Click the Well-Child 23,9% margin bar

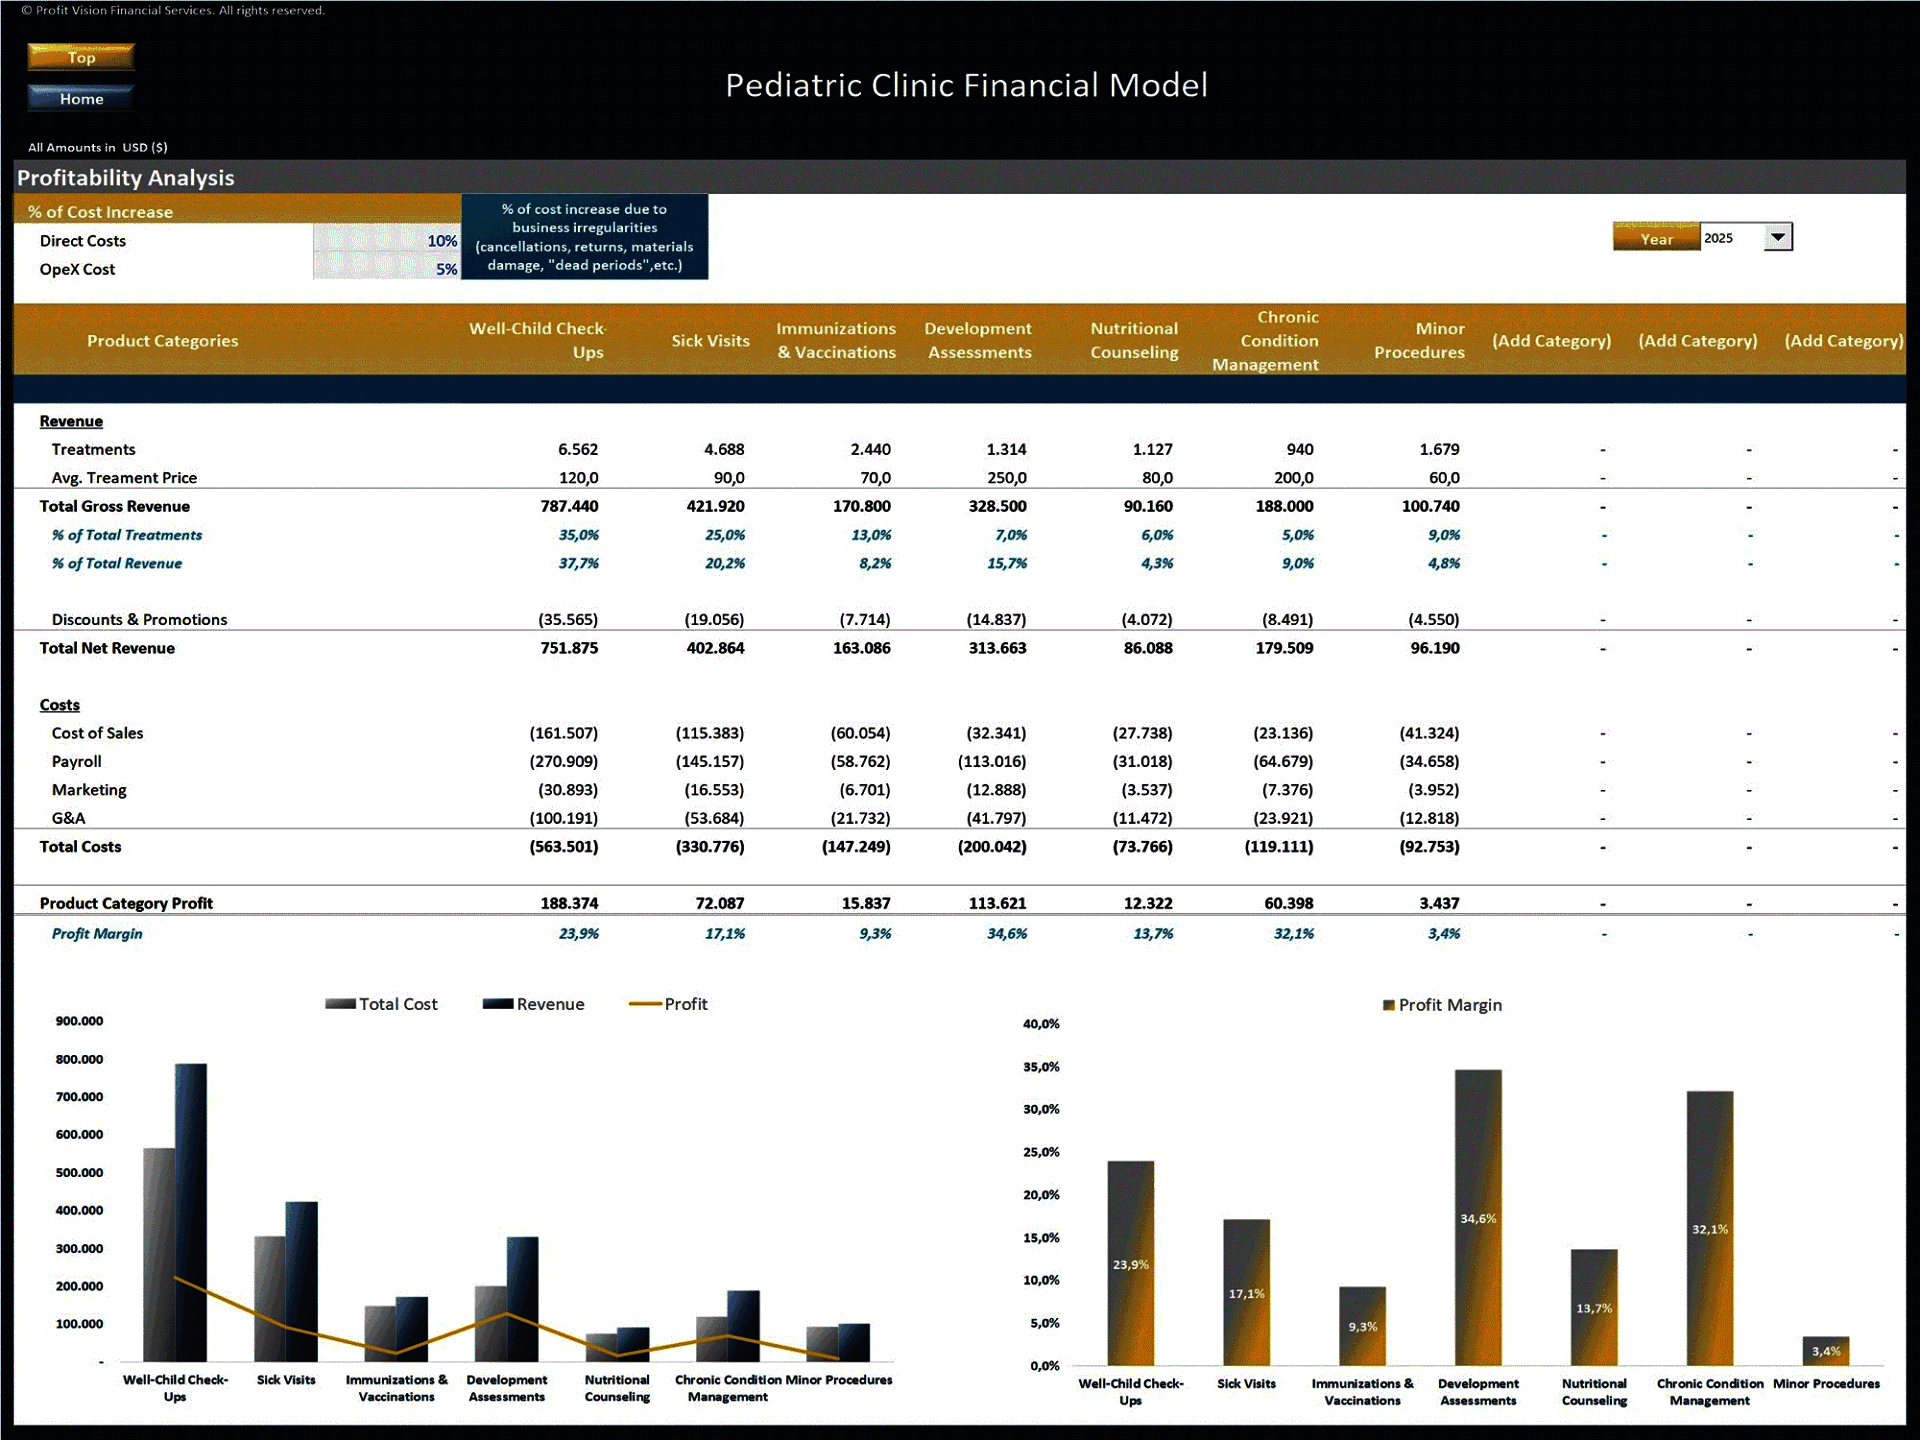1130,1263
